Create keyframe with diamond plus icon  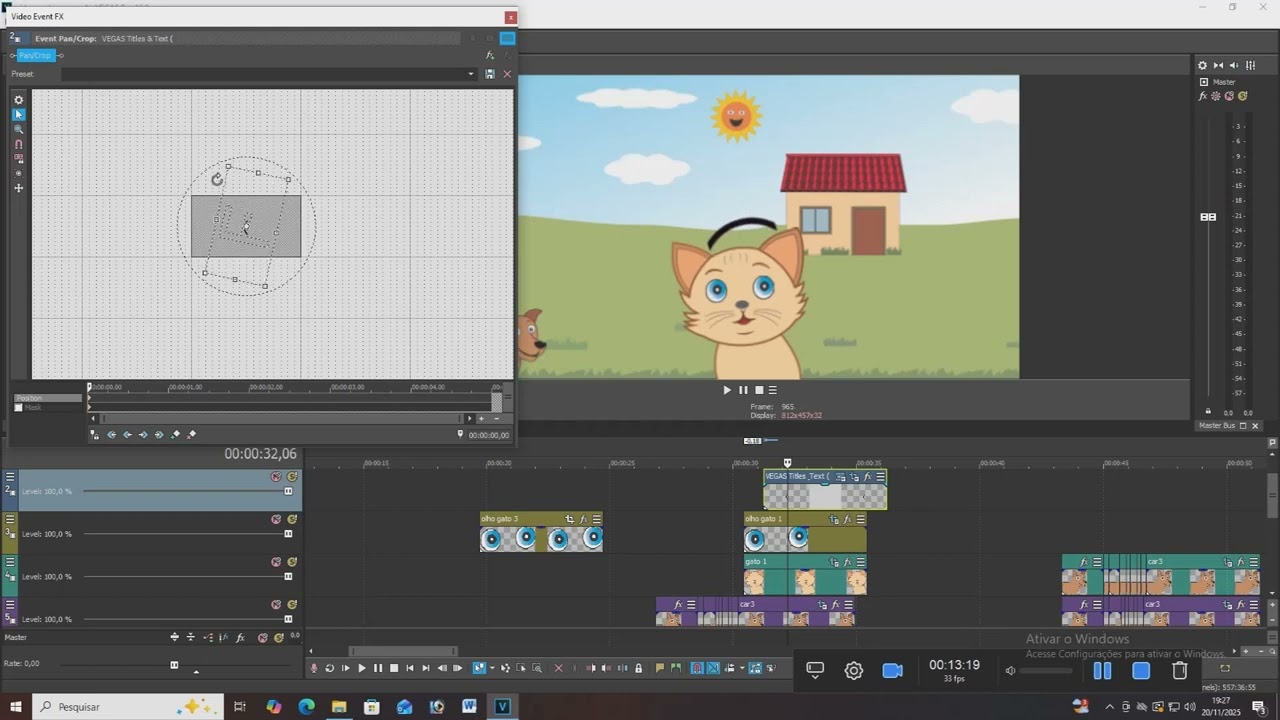pos(176,435)
